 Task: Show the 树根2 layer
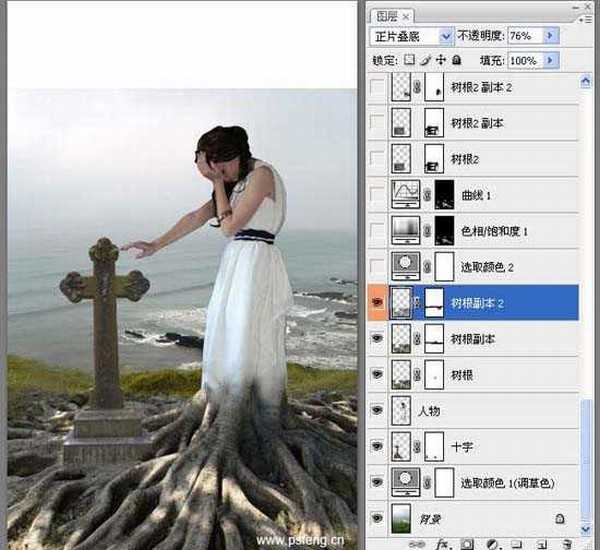tap(377, 158)
